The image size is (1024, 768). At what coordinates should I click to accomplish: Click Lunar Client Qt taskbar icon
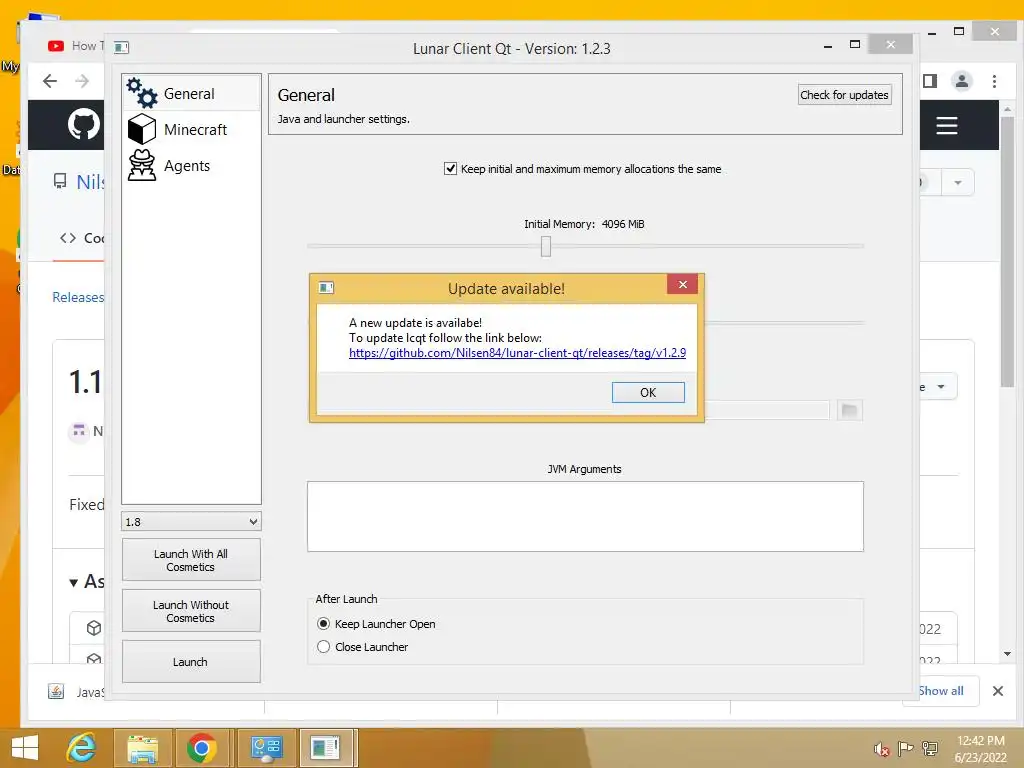[x=326, y=748]
